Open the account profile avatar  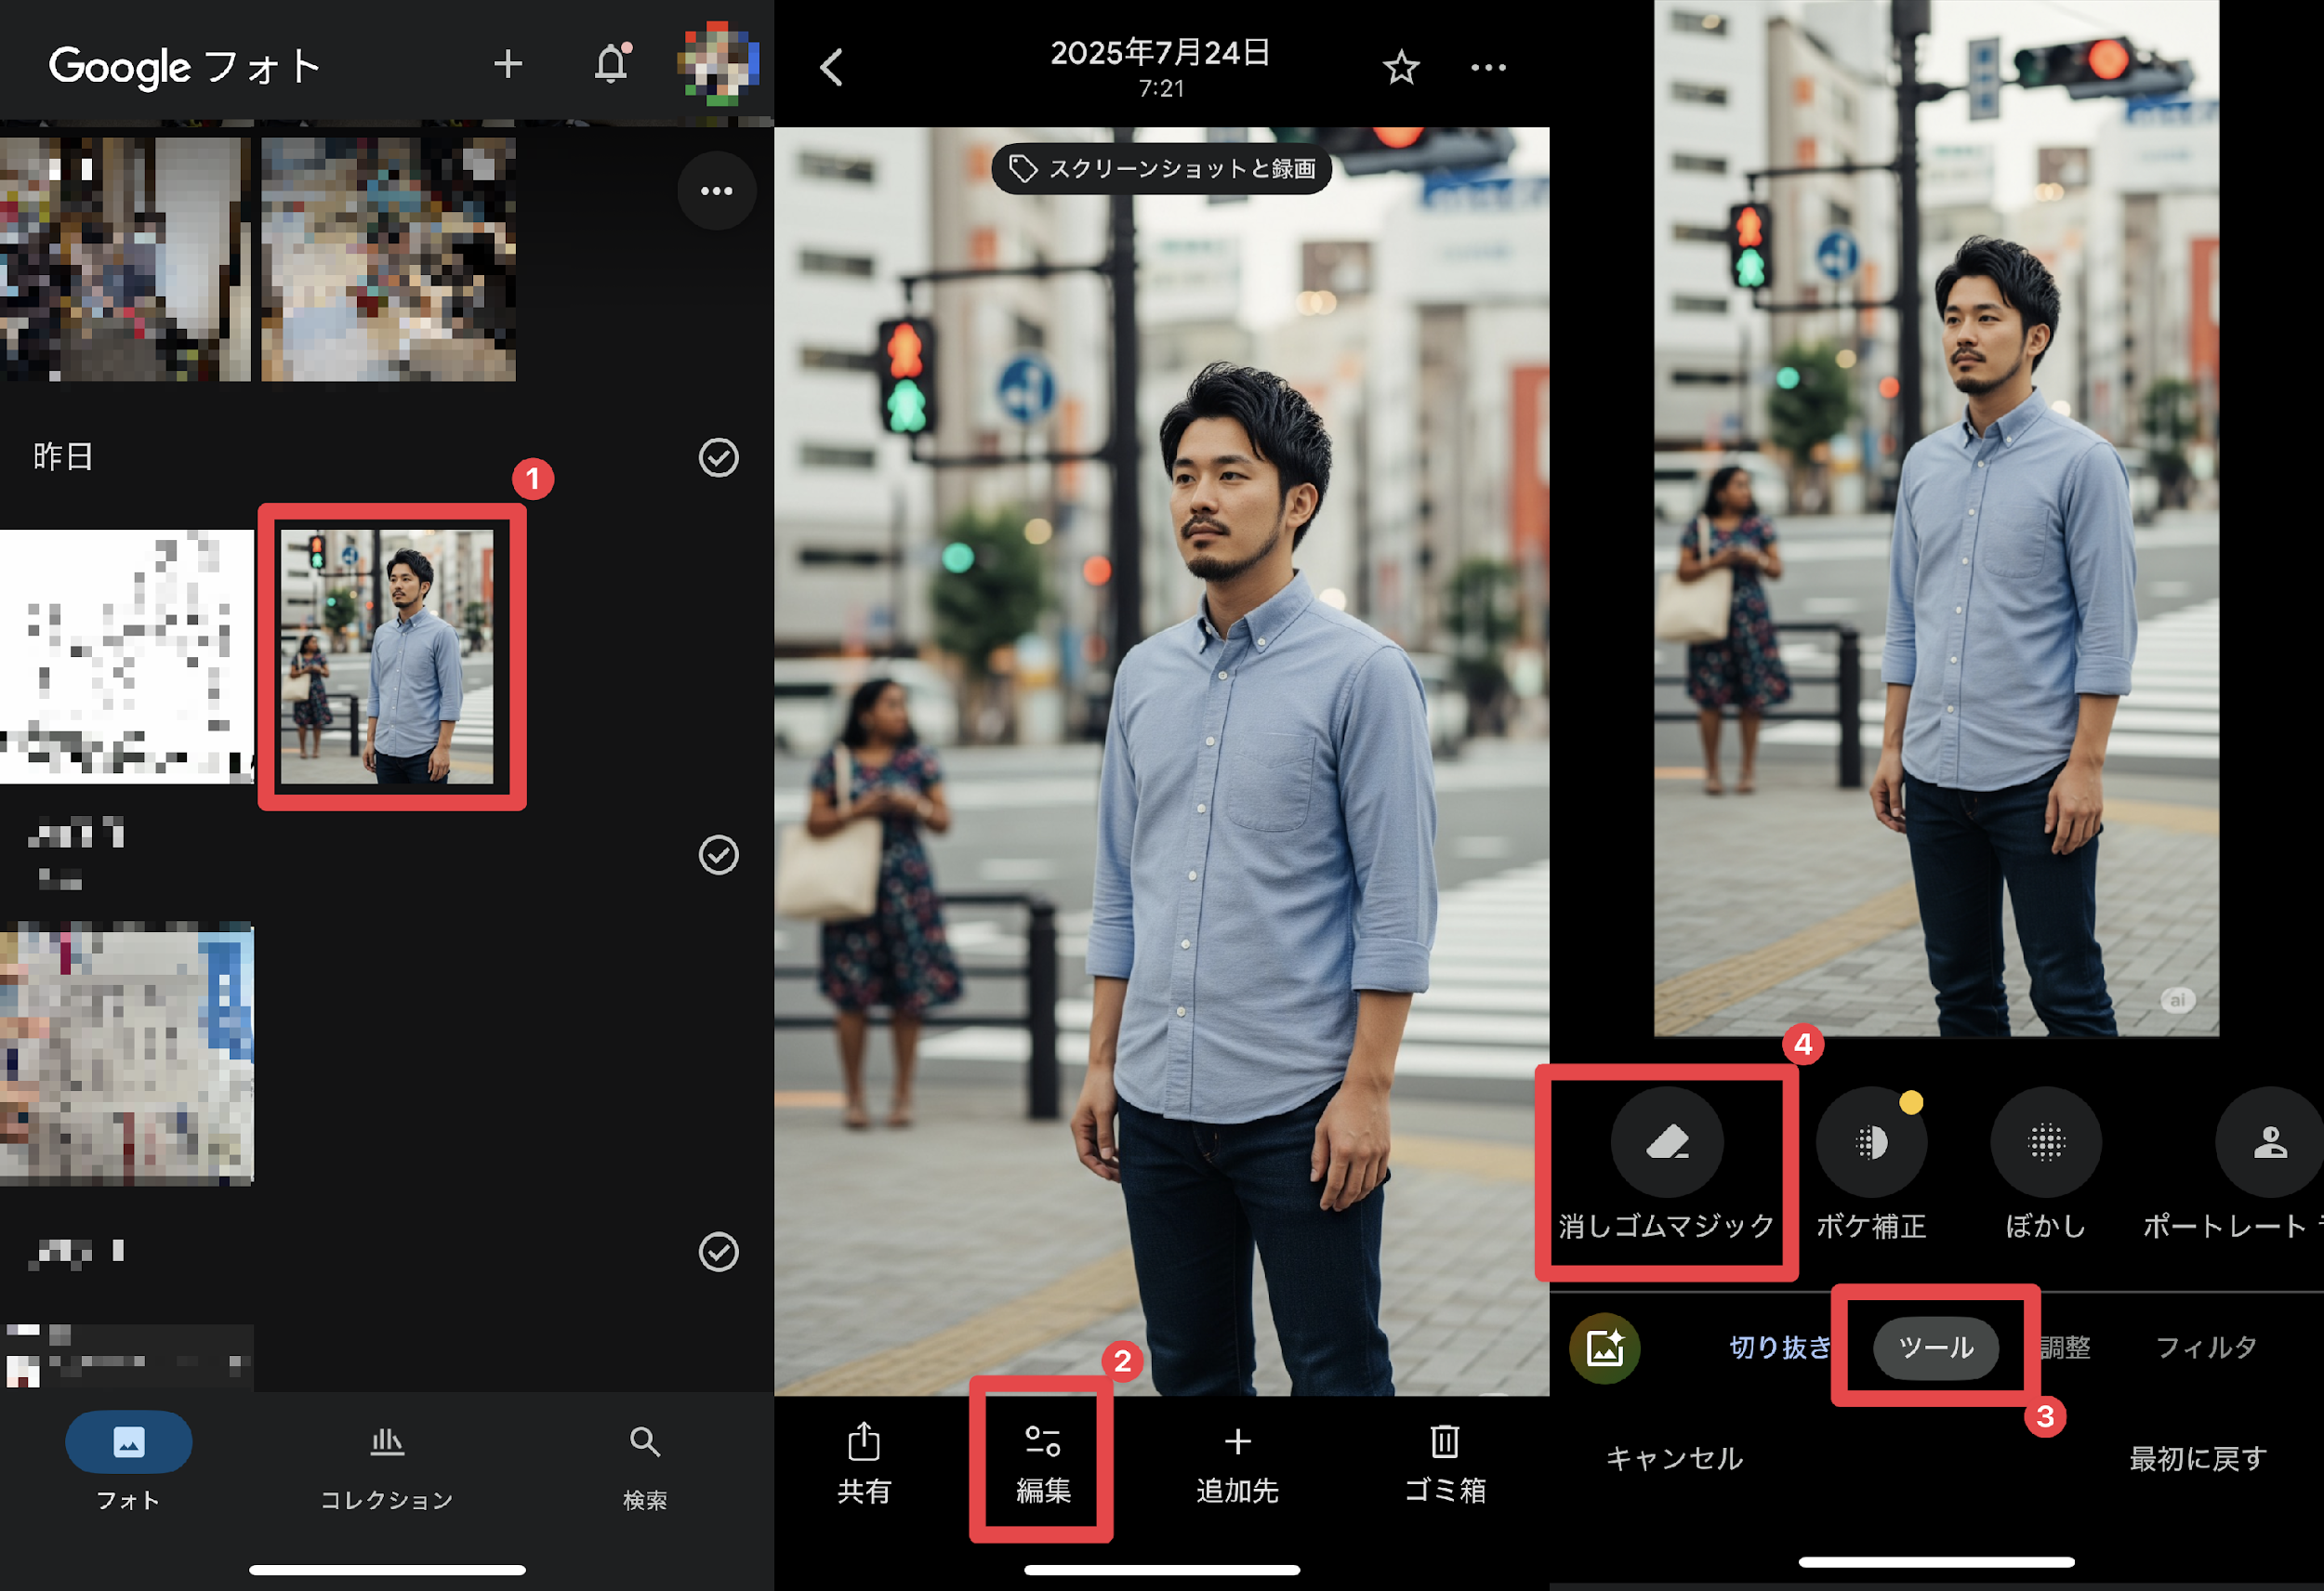pos(718,64)
